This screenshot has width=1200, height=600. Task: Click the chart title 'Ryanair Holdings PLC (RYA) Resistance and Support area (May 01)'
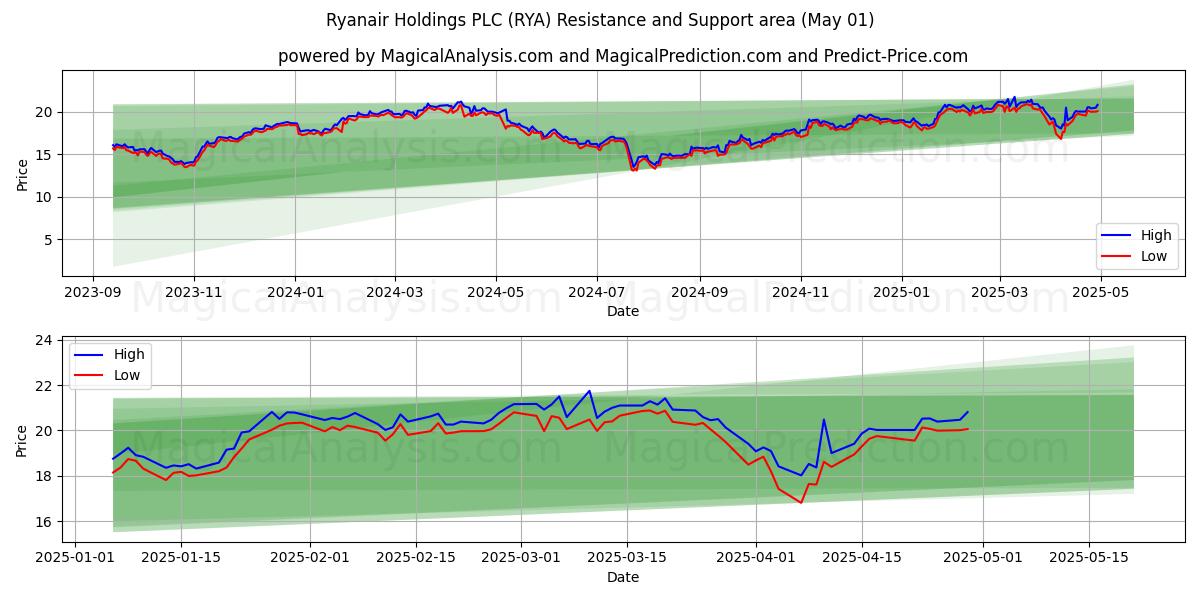(600, 20)
